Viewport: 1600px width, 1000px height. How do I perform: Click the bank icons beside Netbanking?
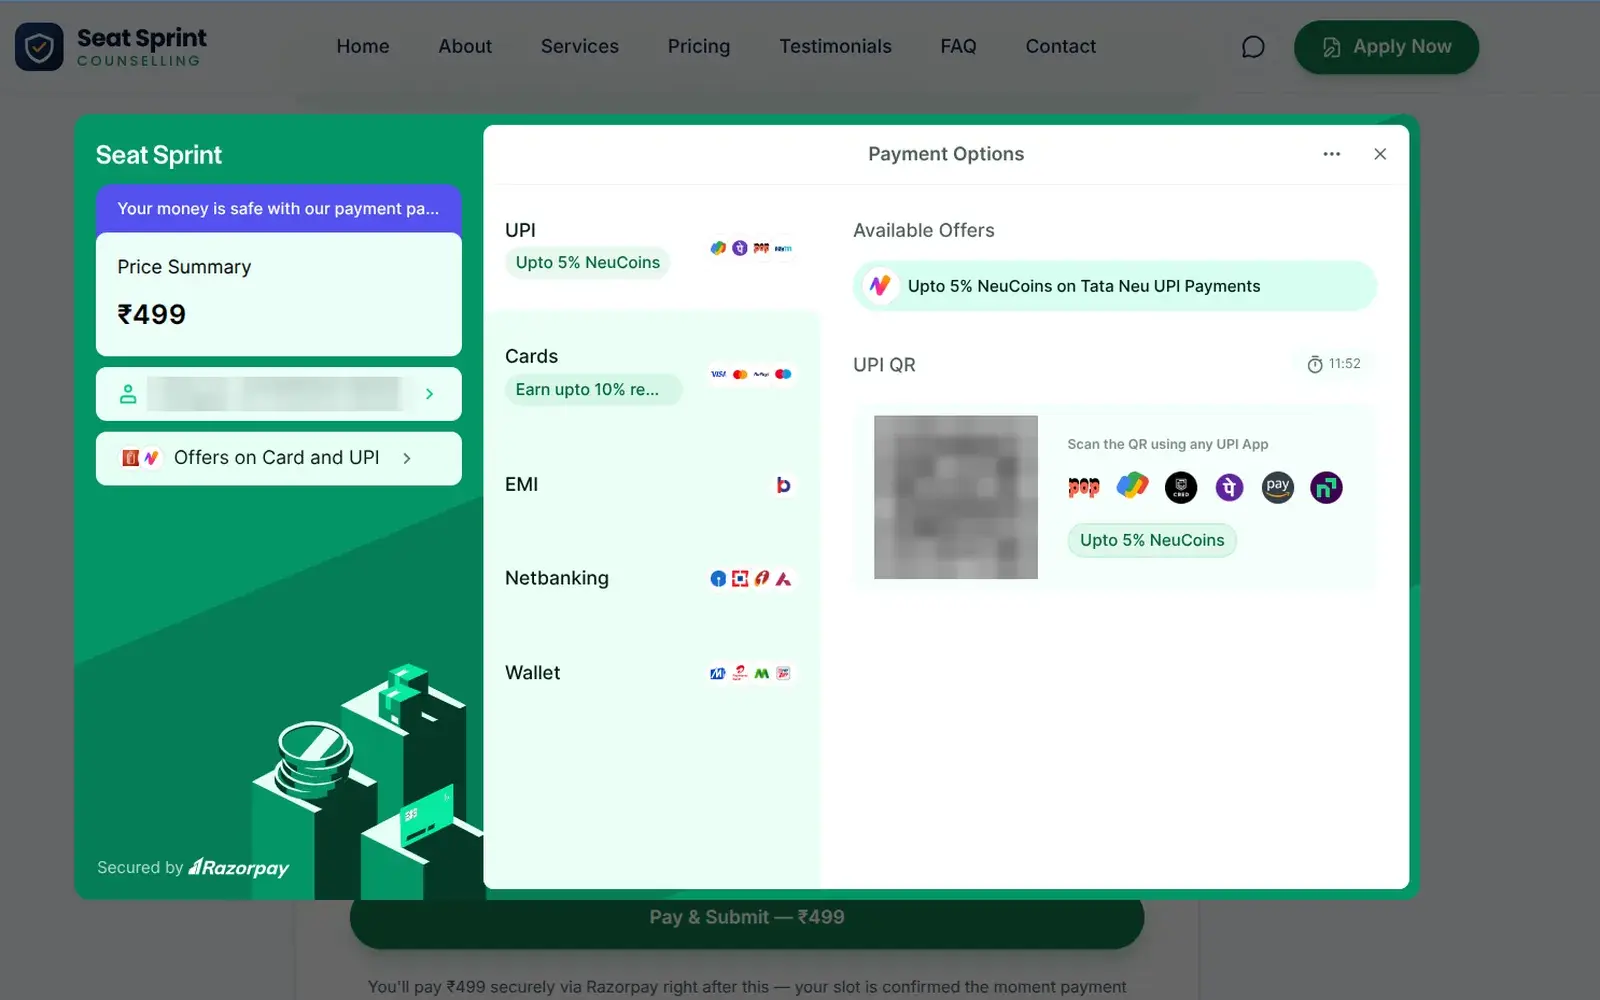click(751, 578)
